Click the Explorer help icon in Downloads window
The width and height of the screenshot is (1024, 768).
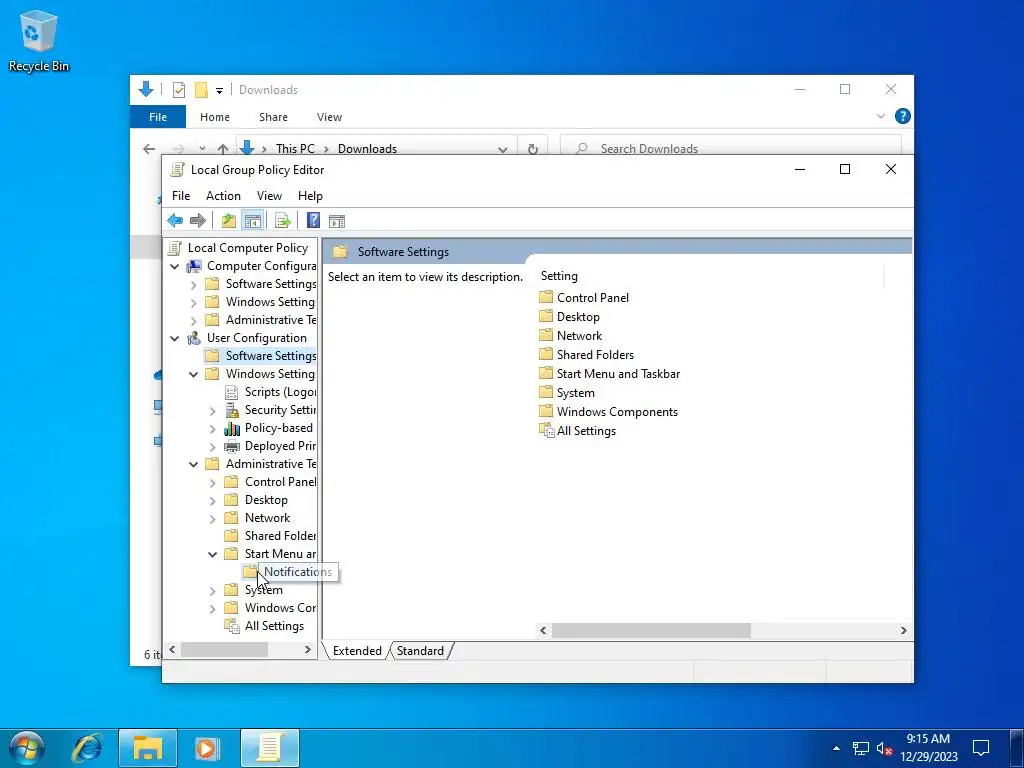click(x=903, y=116)
